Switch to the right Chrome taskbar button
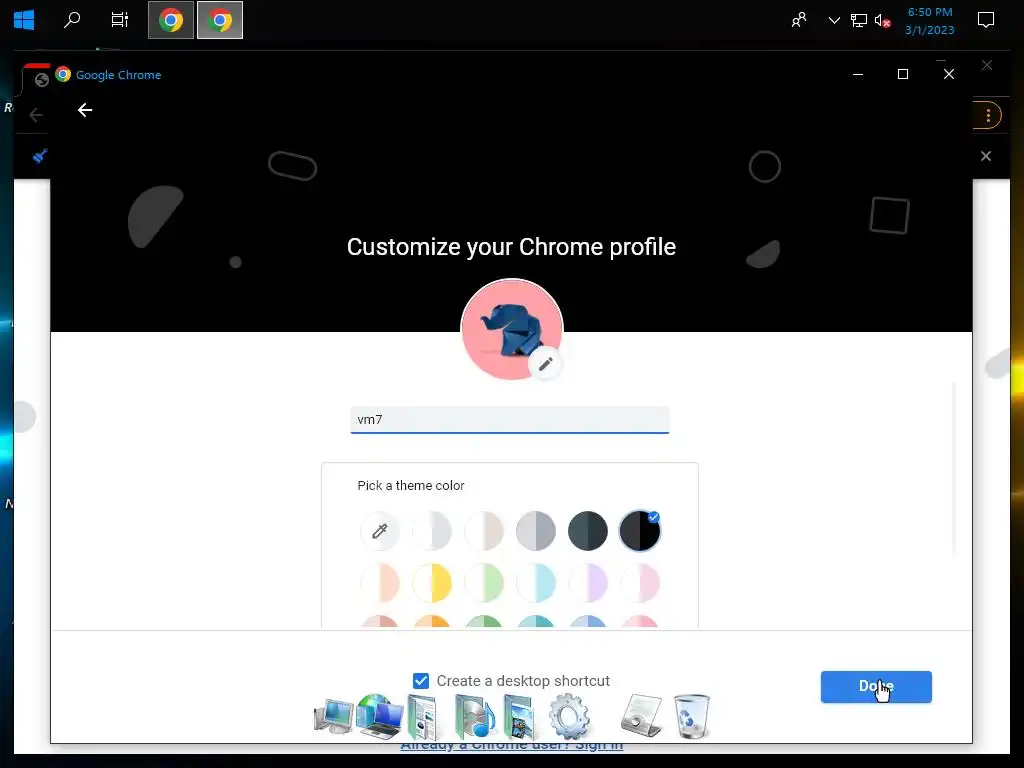Image resolution: width=1024 pixels, height=768 pixels. tap(220, 20)
